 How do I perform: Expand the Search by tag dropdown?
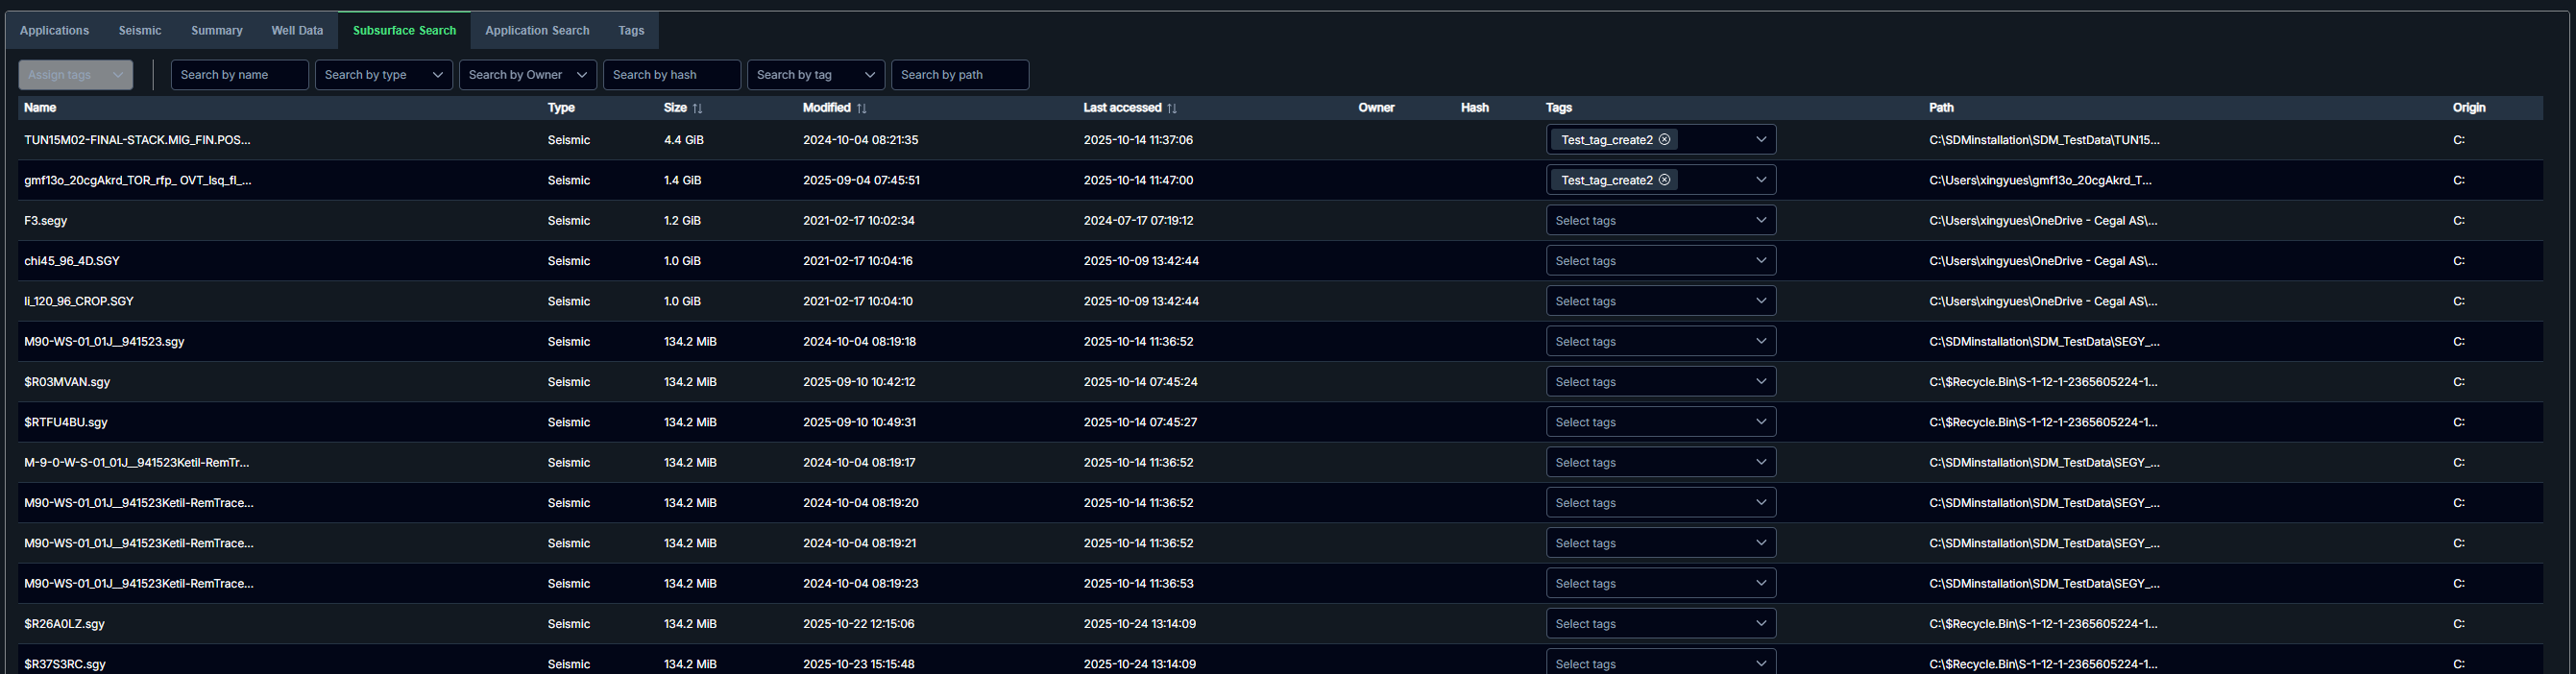pyautogui.click(x=815, y=75)
